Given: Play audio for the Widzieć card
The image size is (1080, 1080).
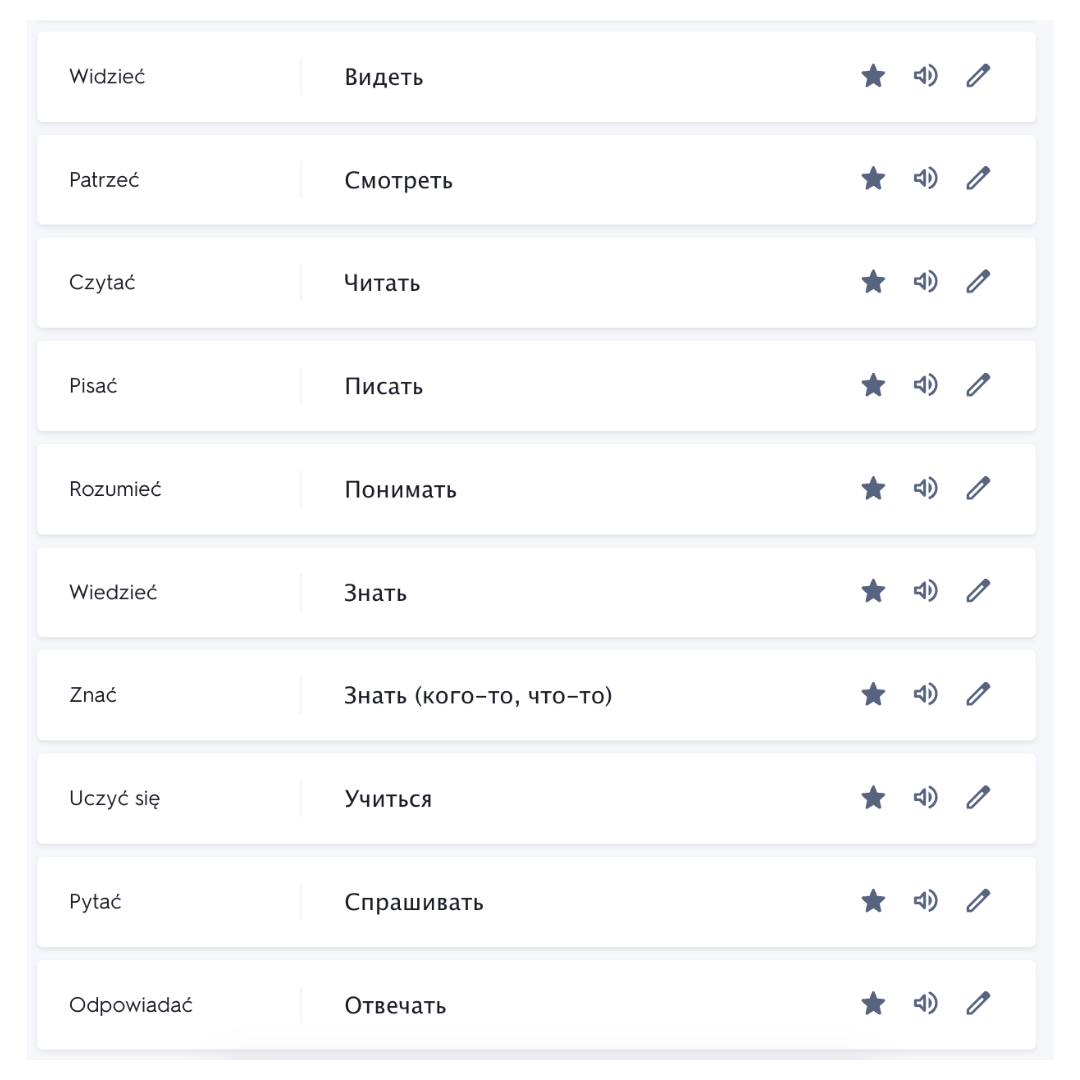Looking at the screenshot, I should [925, 76].
